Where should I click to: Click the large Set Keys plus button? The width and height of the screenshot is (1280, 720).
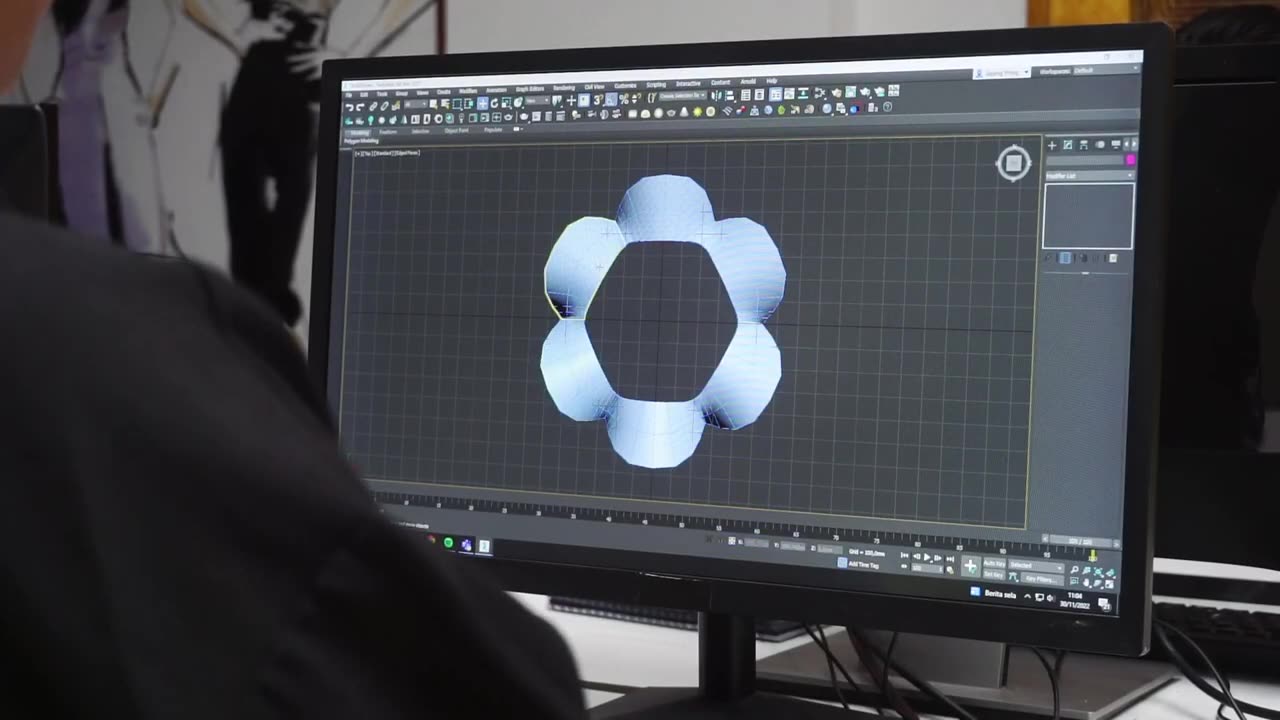point(970,566)
